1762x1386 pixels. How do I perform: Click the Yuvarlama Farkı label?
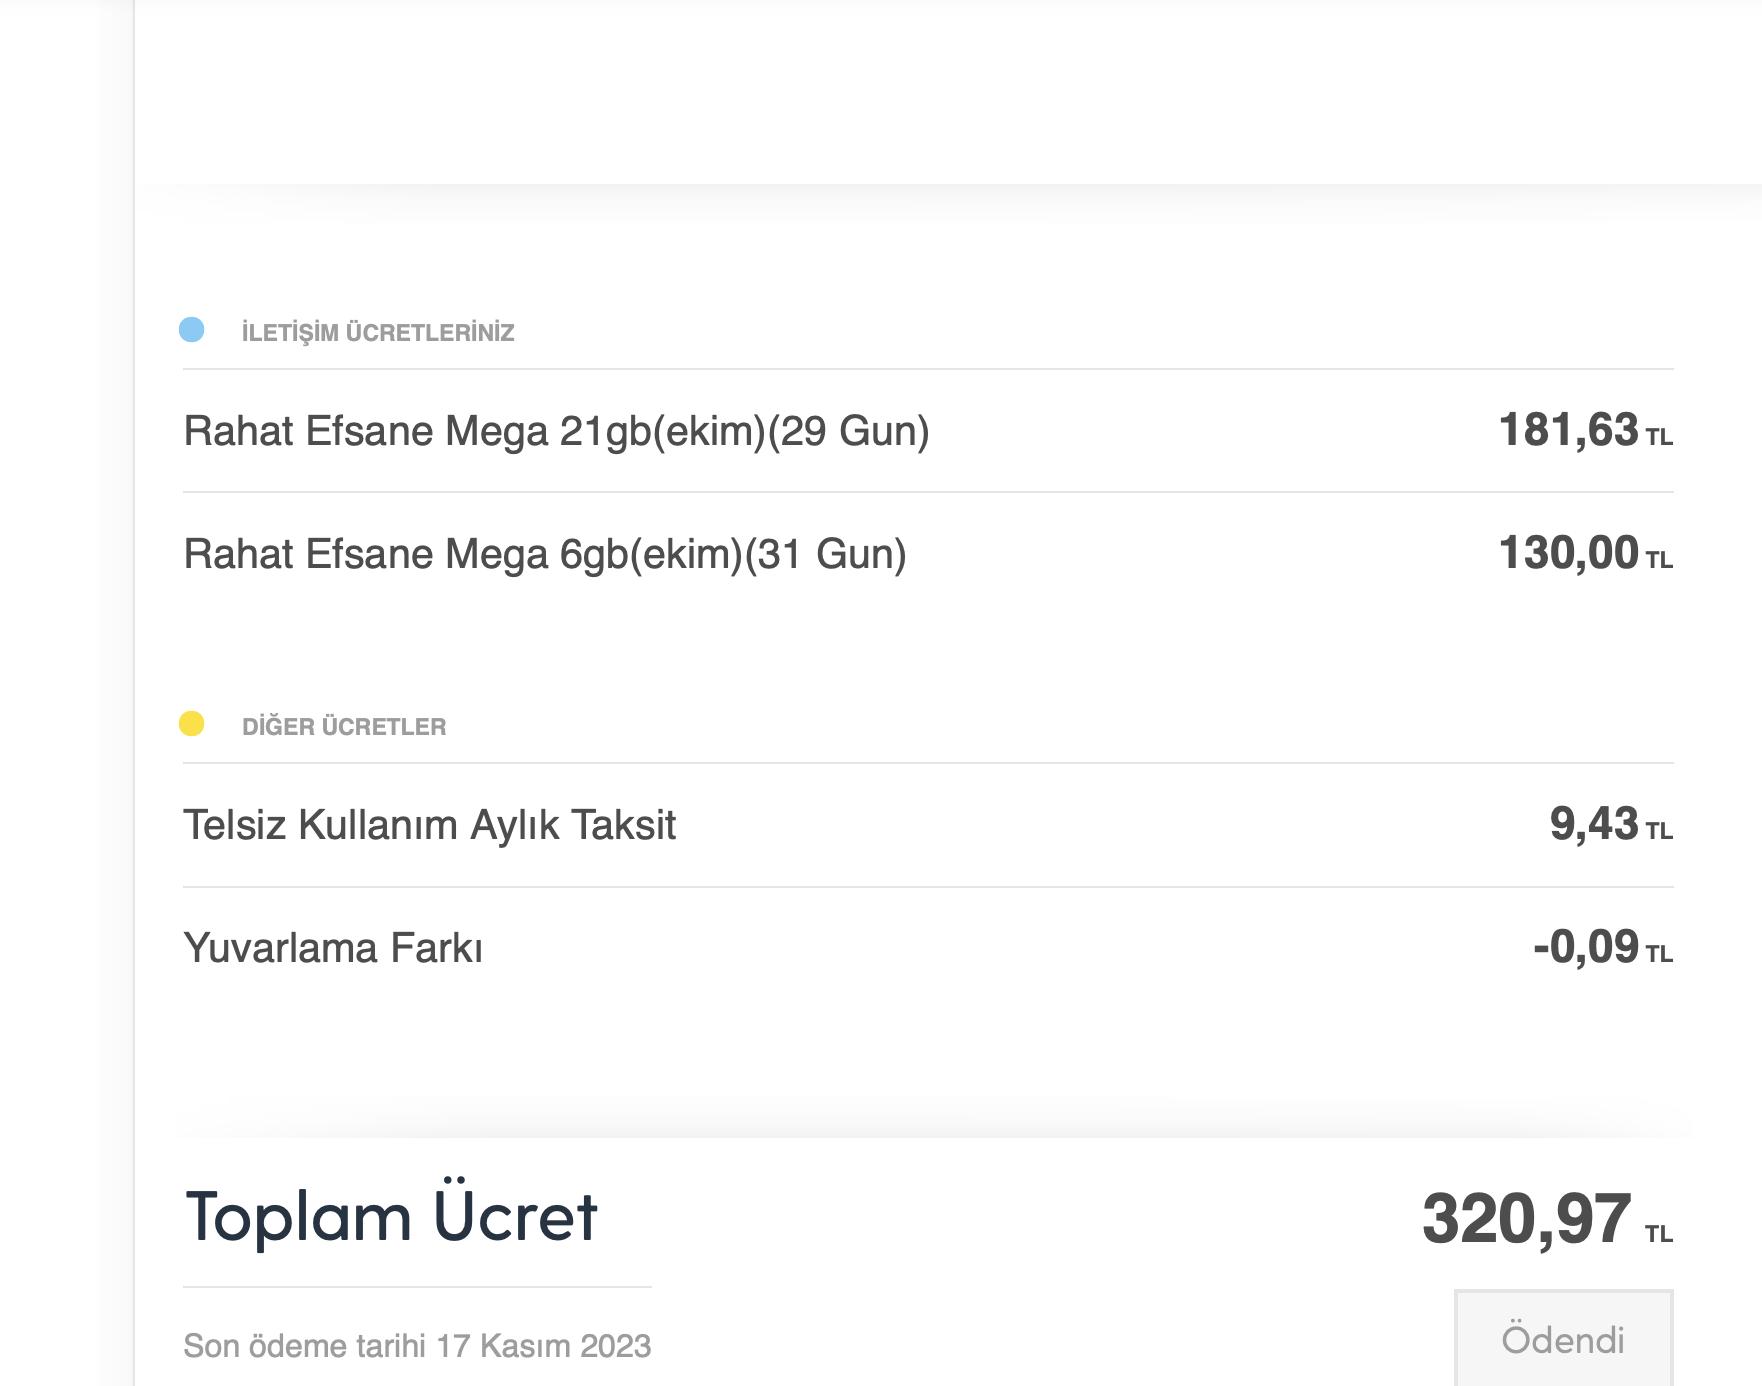(333, 948)
